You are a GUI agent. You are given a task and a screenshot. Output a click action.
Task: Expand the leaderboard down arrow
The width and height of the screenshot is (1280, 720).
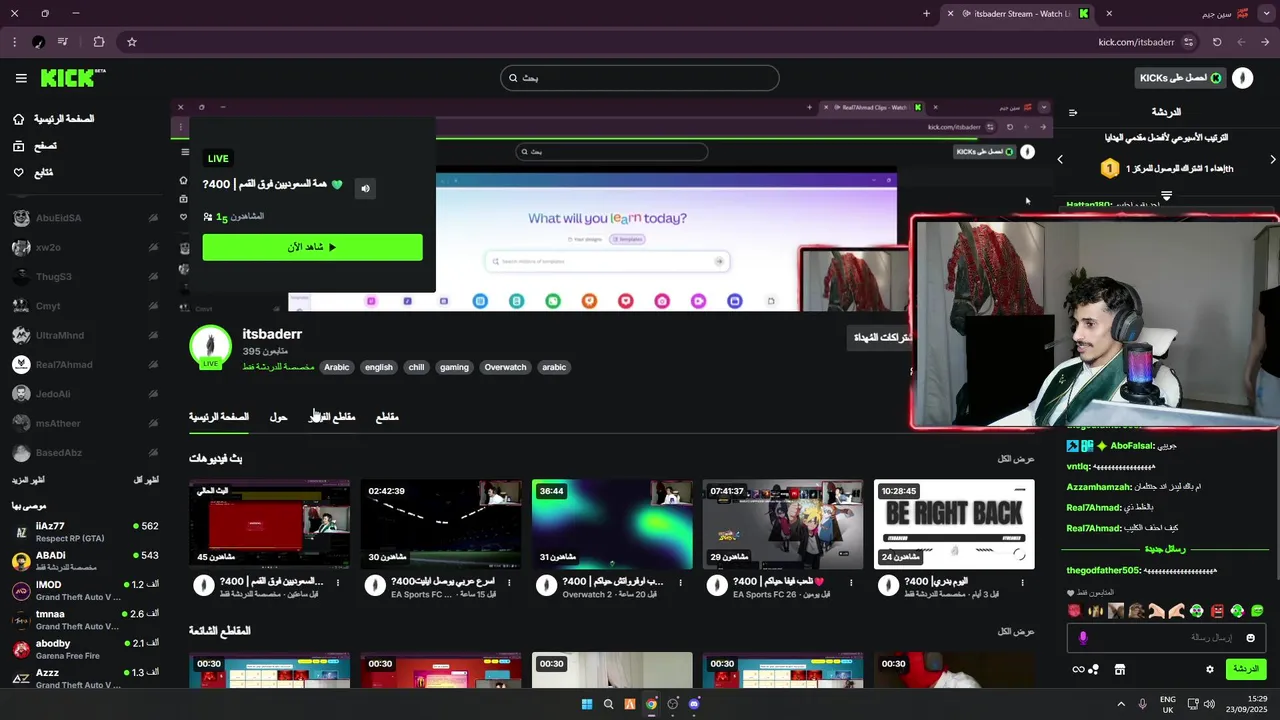(1166, 194)
